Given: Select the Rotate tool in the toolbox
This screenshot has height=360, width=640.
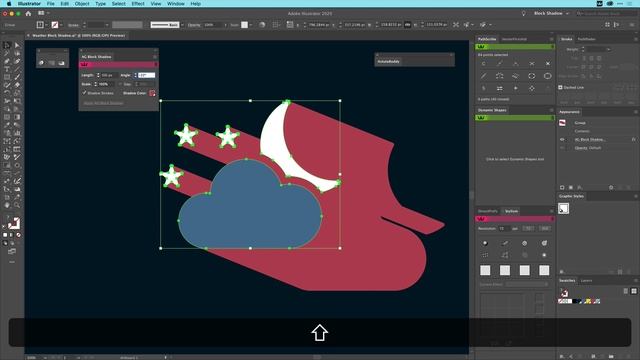Looking at the screenshot, I should click(7, 93).
